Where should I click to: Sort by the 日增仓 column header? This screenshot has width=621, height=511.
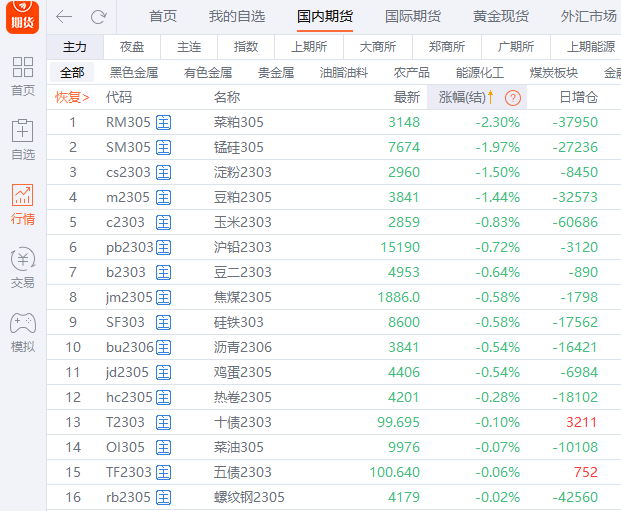[578, 97]
